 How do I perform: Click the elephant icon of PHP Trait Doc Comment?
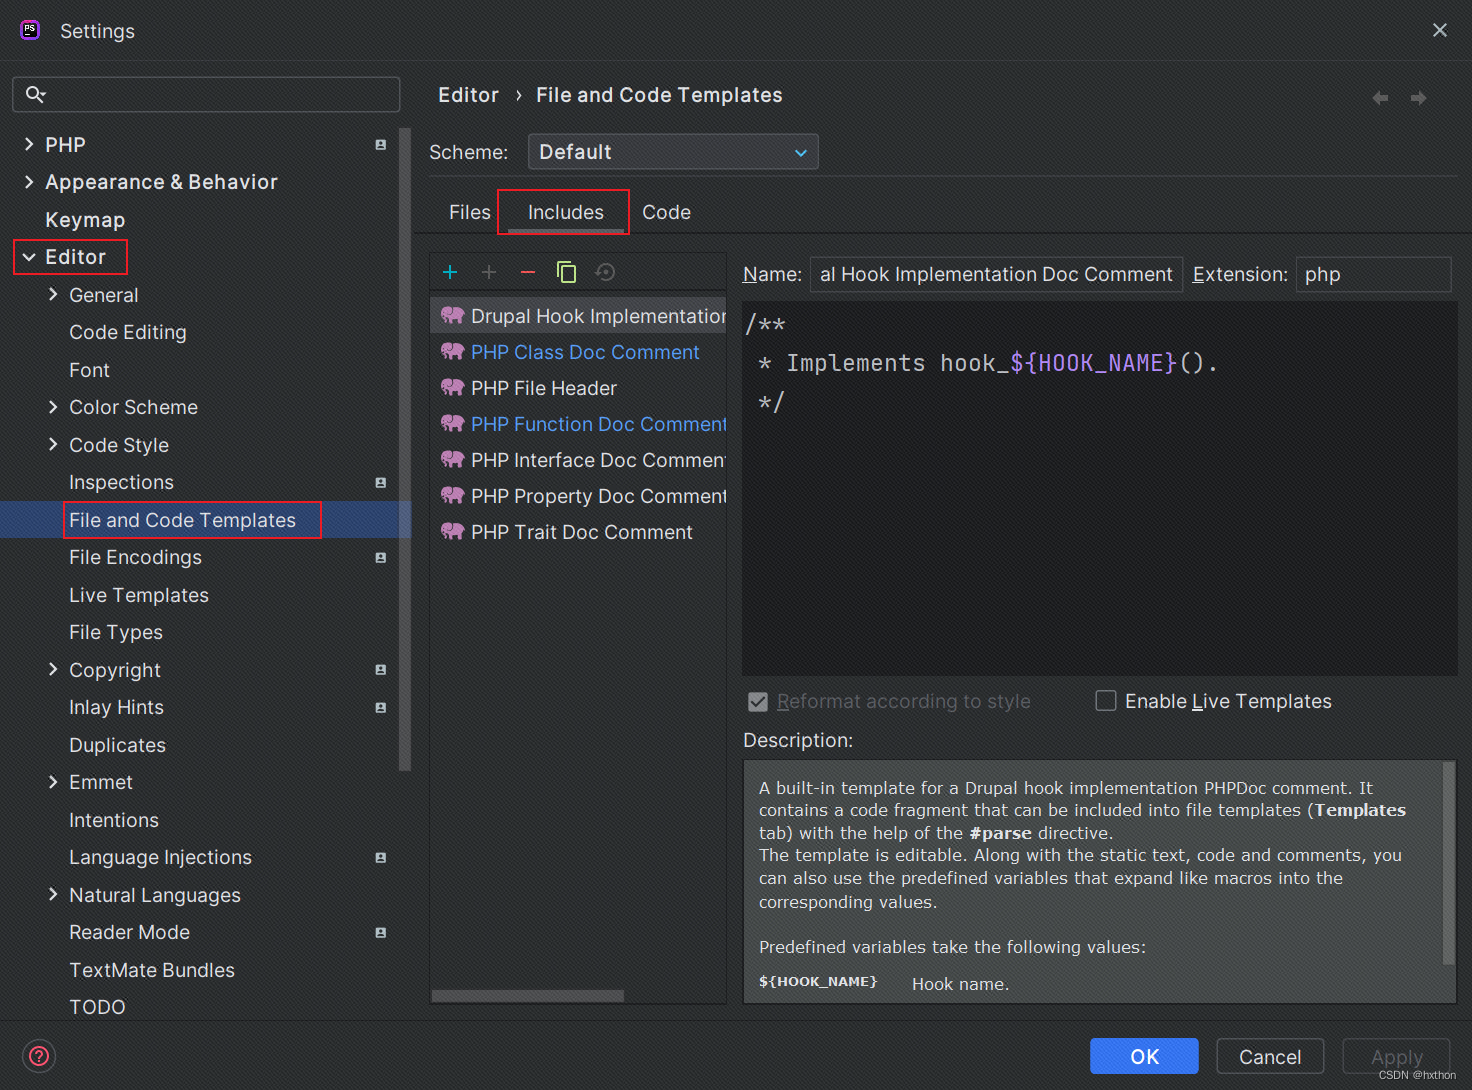[x=452, y=531]
